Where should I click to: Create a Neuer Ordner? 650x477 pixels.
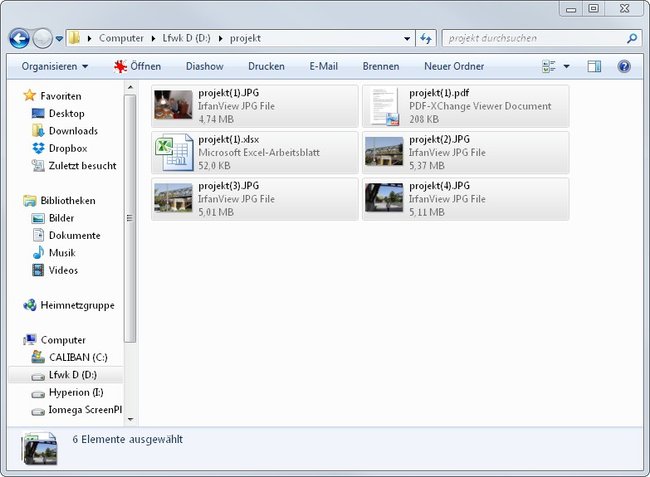click(454, 66)
